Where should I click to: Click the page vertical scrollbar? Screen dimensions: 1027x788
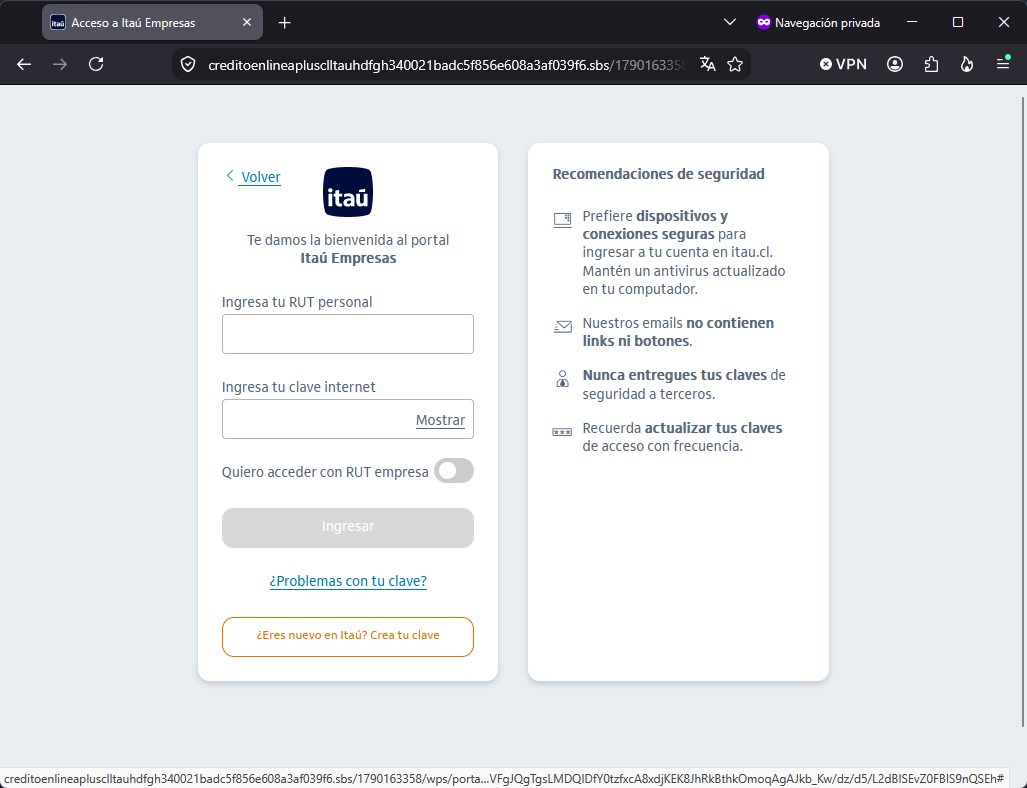click(x=1023, y=413)
